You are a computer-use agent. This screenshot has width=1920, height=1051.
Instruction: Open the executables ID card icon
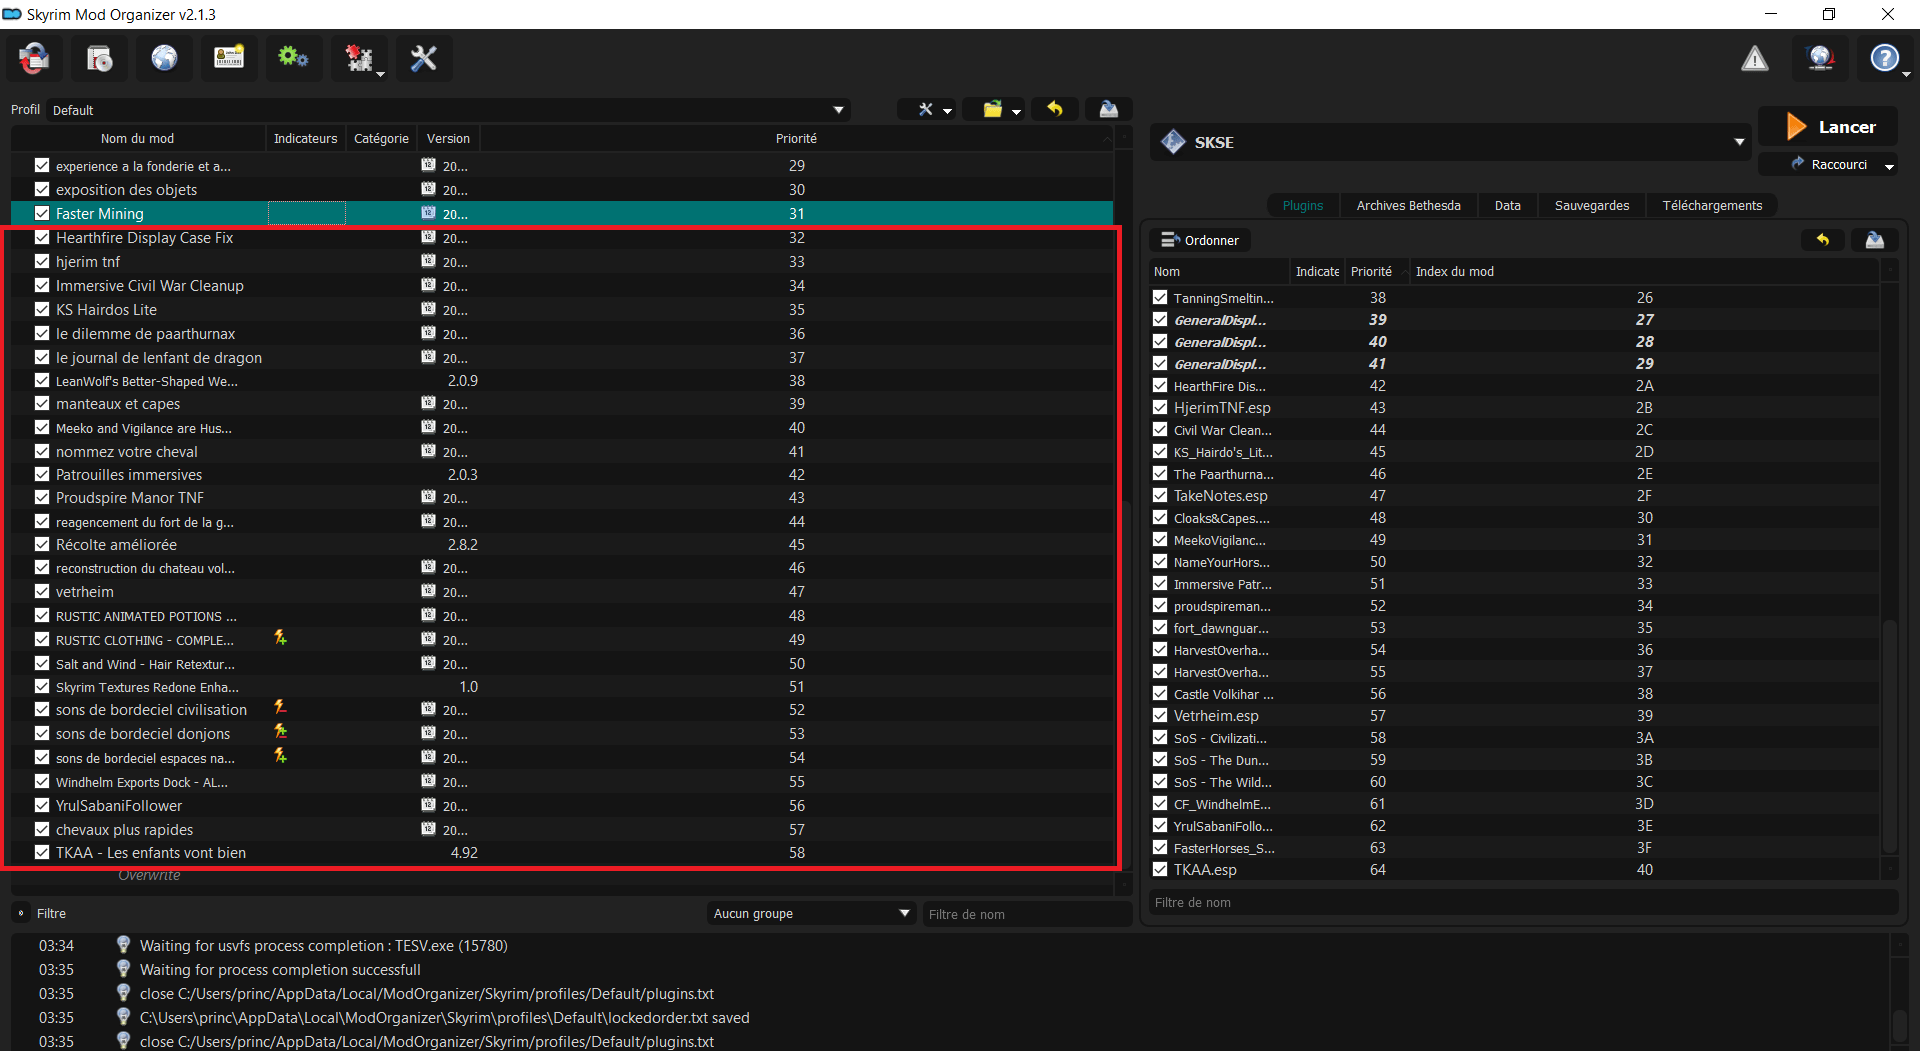[x=229, y=59]
